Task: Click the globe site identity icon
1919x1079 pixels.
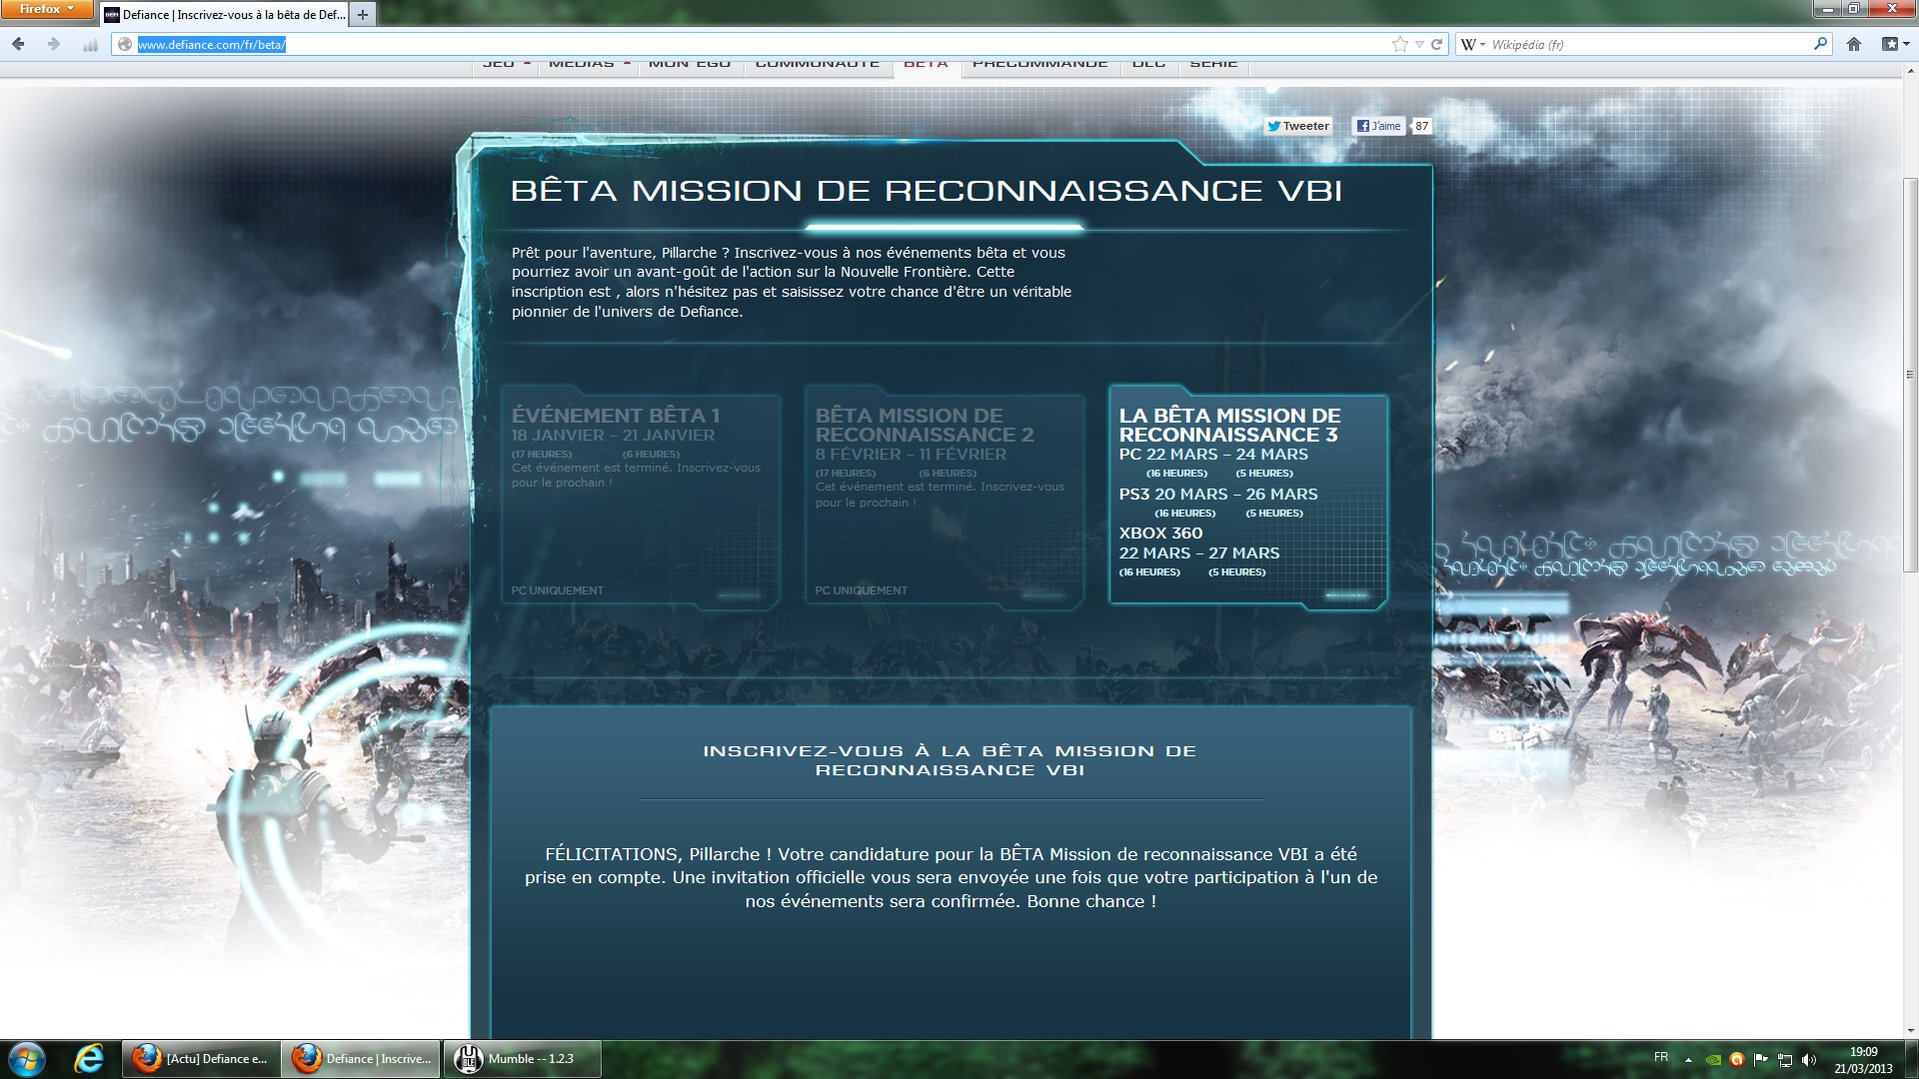Action: click(x=125, y=44)
